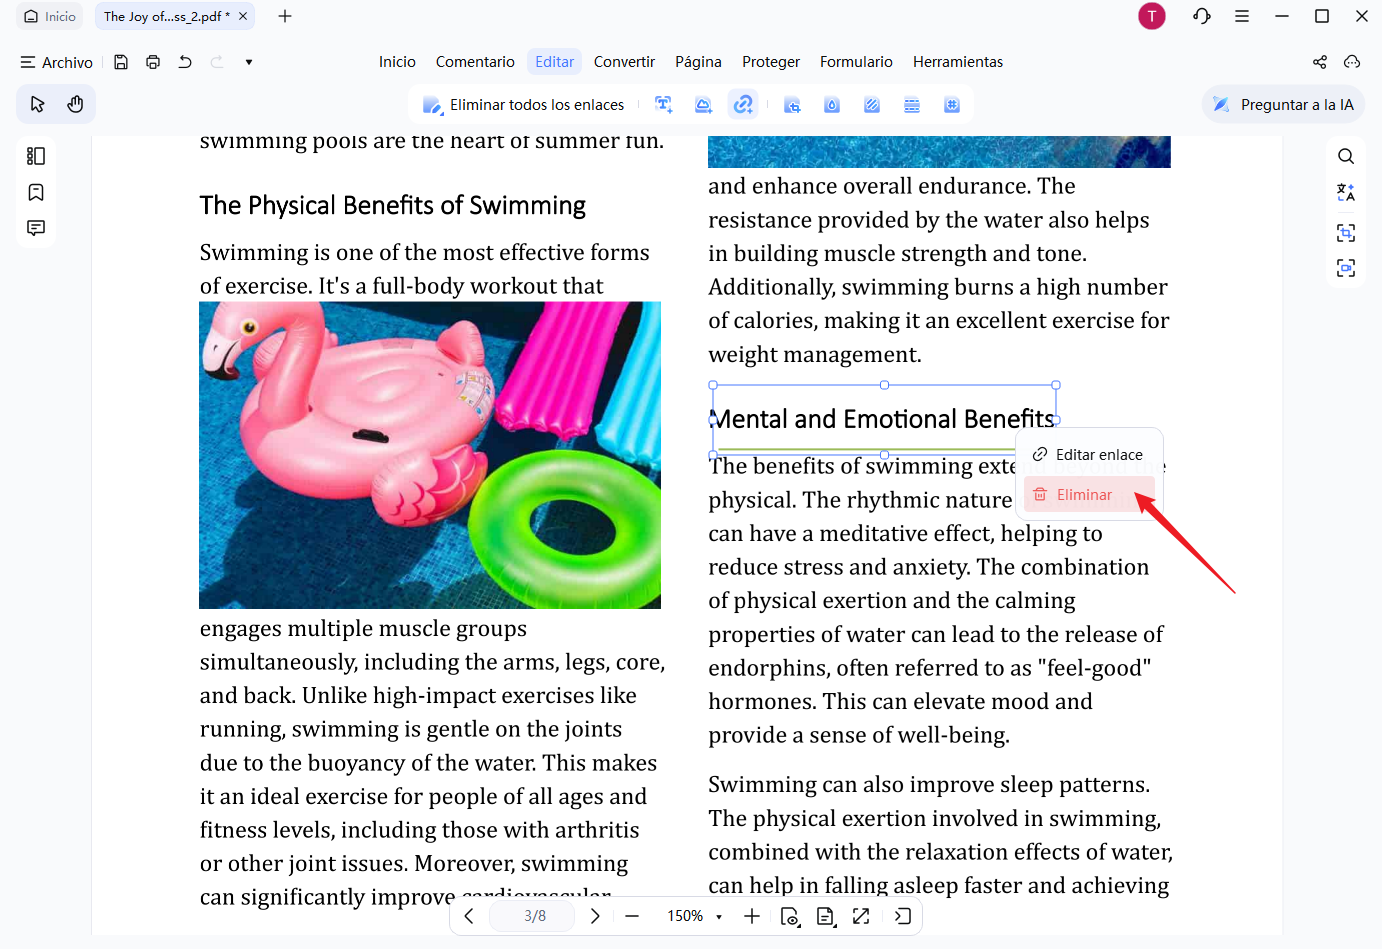Zoom out with the minus button
This screenshot has height=949, width=1382.
click(632, 916)
